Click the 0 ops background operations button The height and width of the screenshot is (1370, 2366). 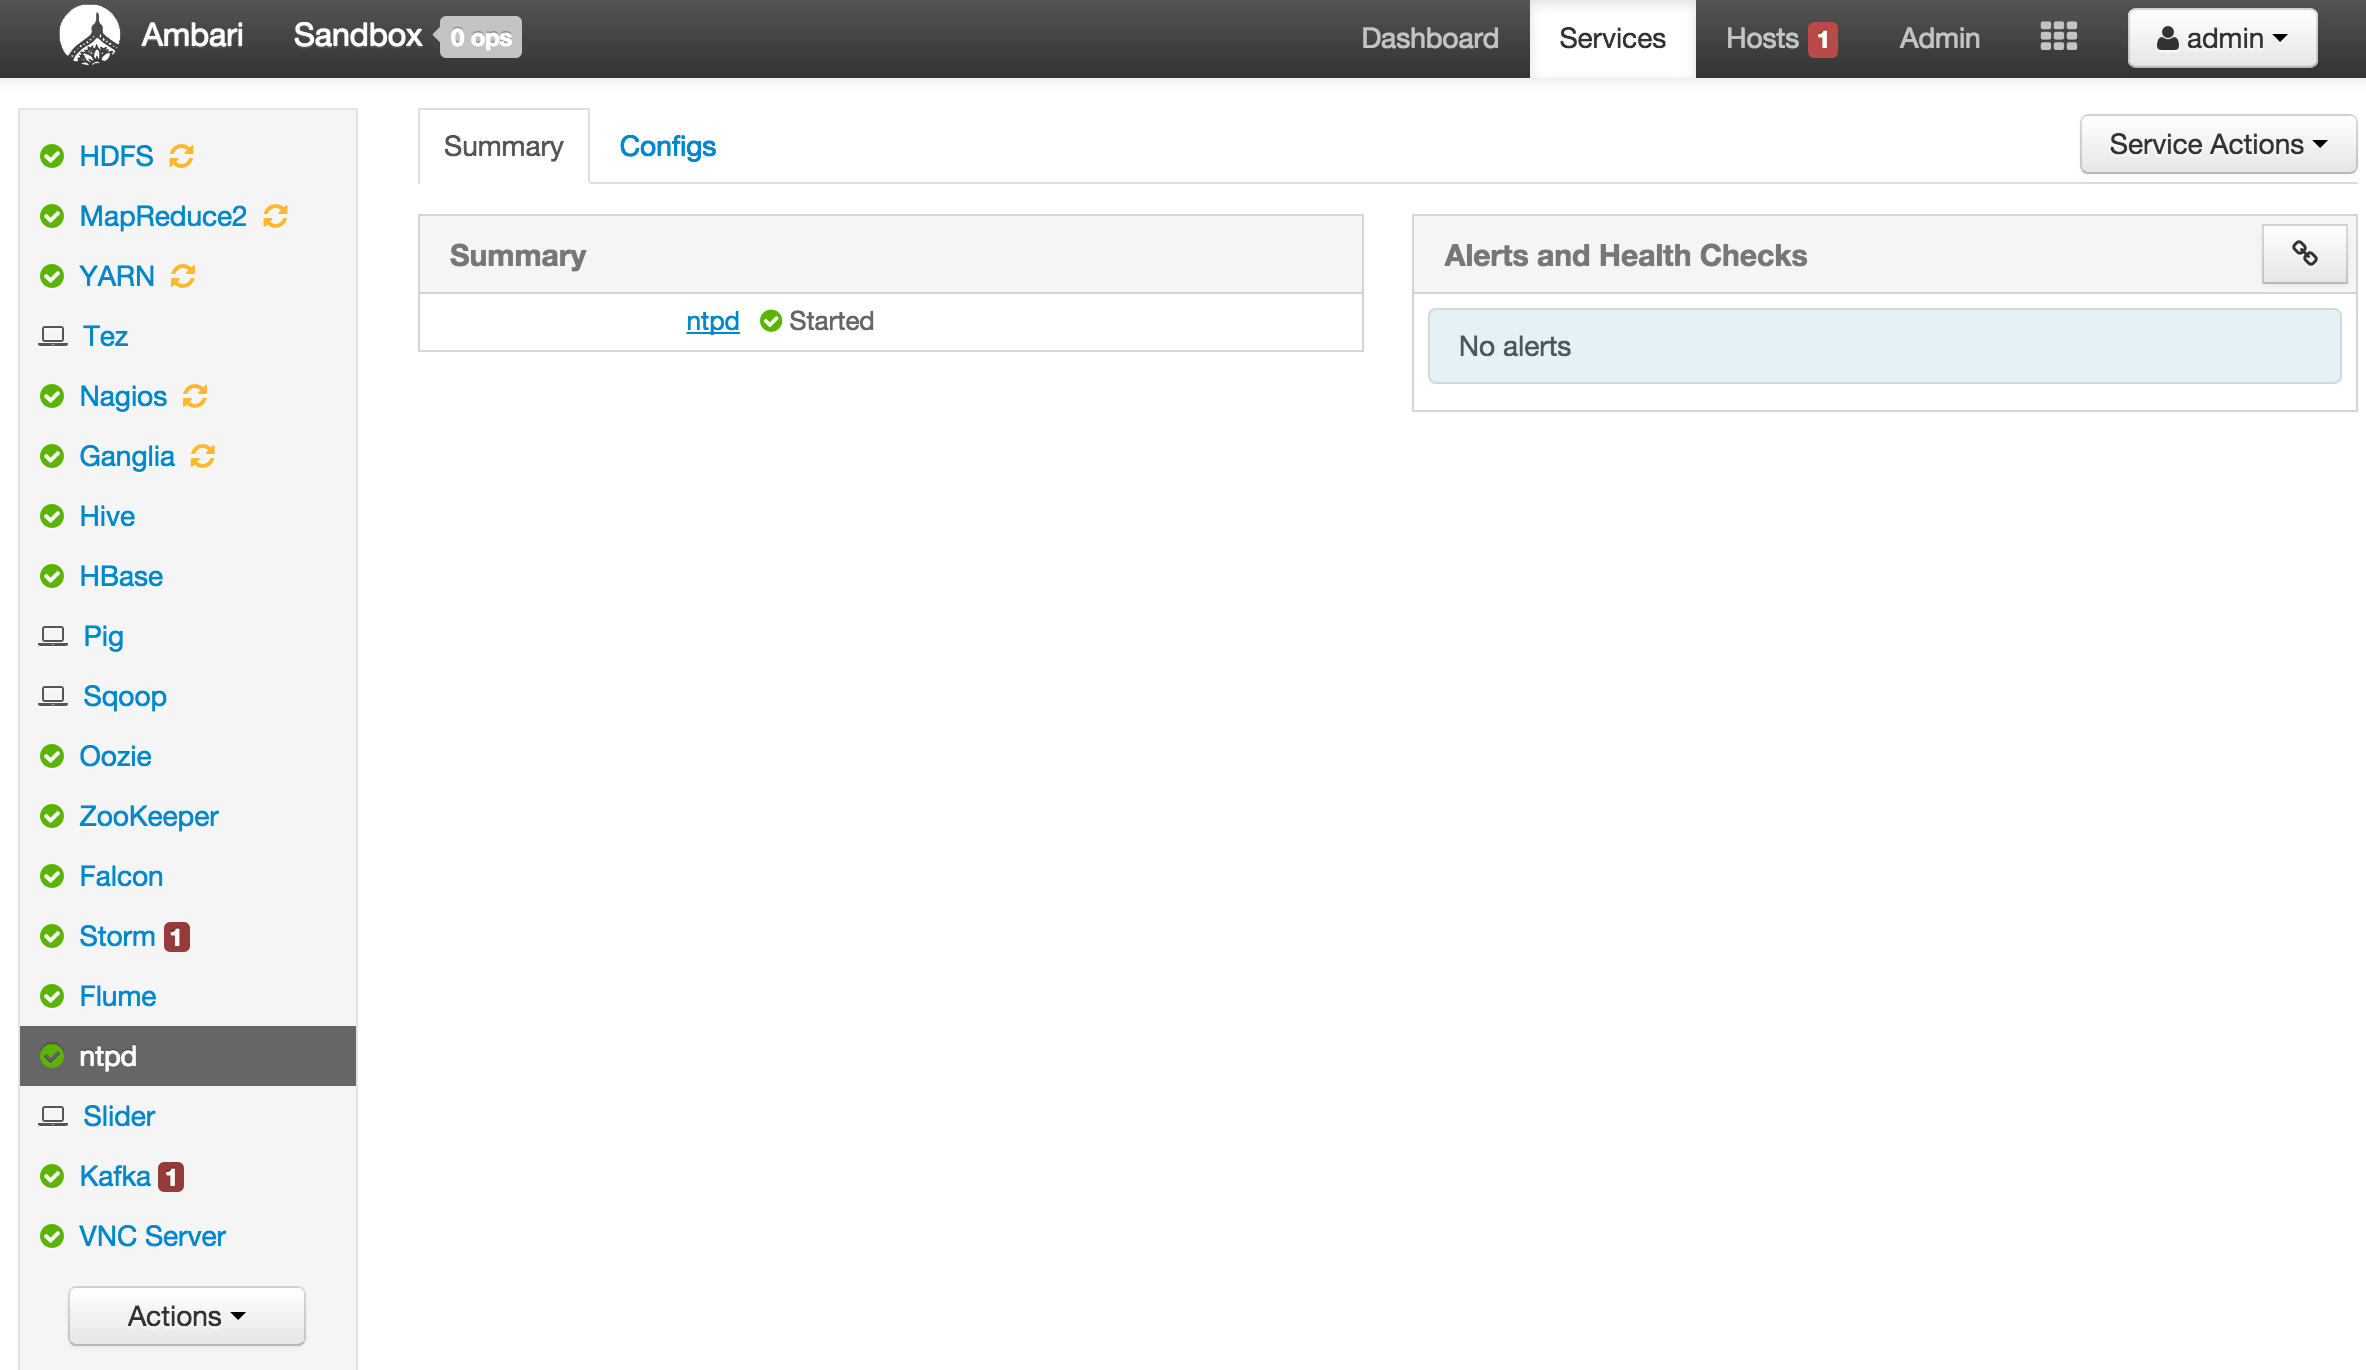click(481, 38)
